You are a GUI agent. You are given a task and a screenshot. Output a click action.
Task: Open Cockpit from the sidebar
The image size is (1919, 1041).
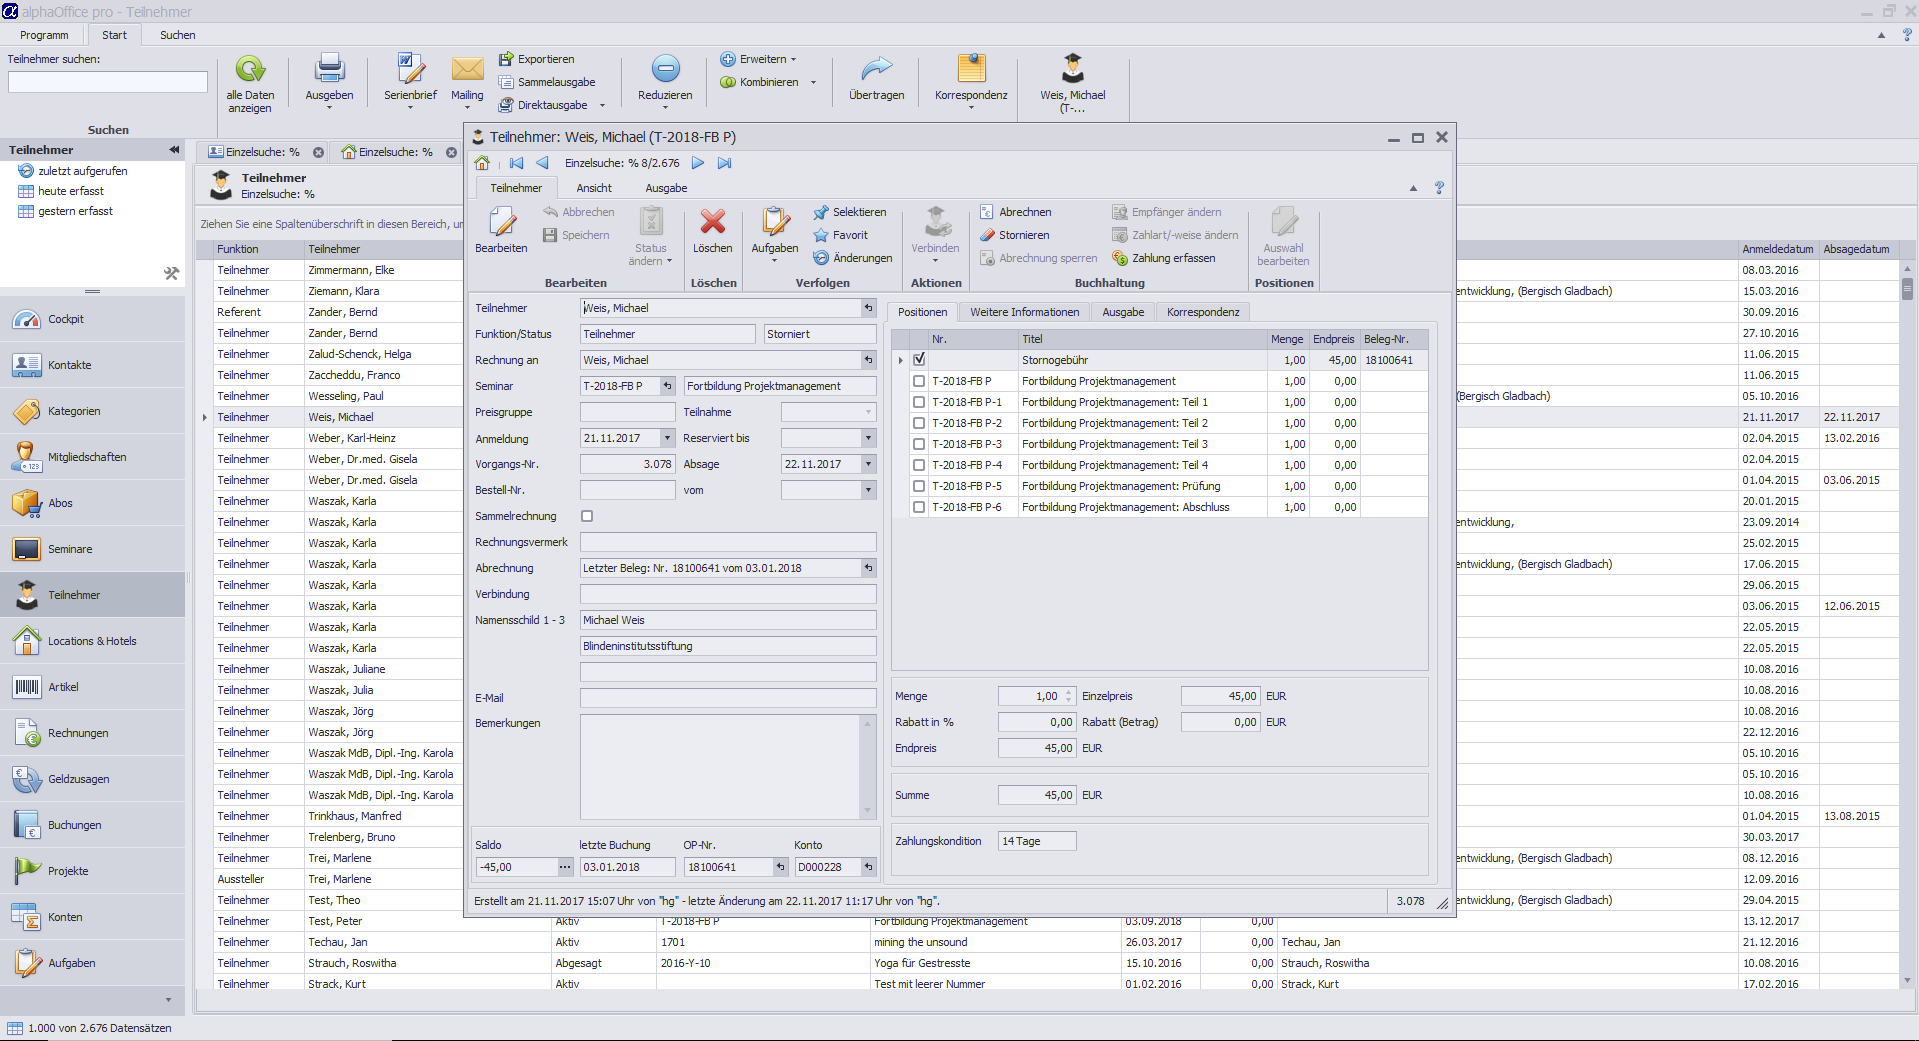[x=66, y=320]
